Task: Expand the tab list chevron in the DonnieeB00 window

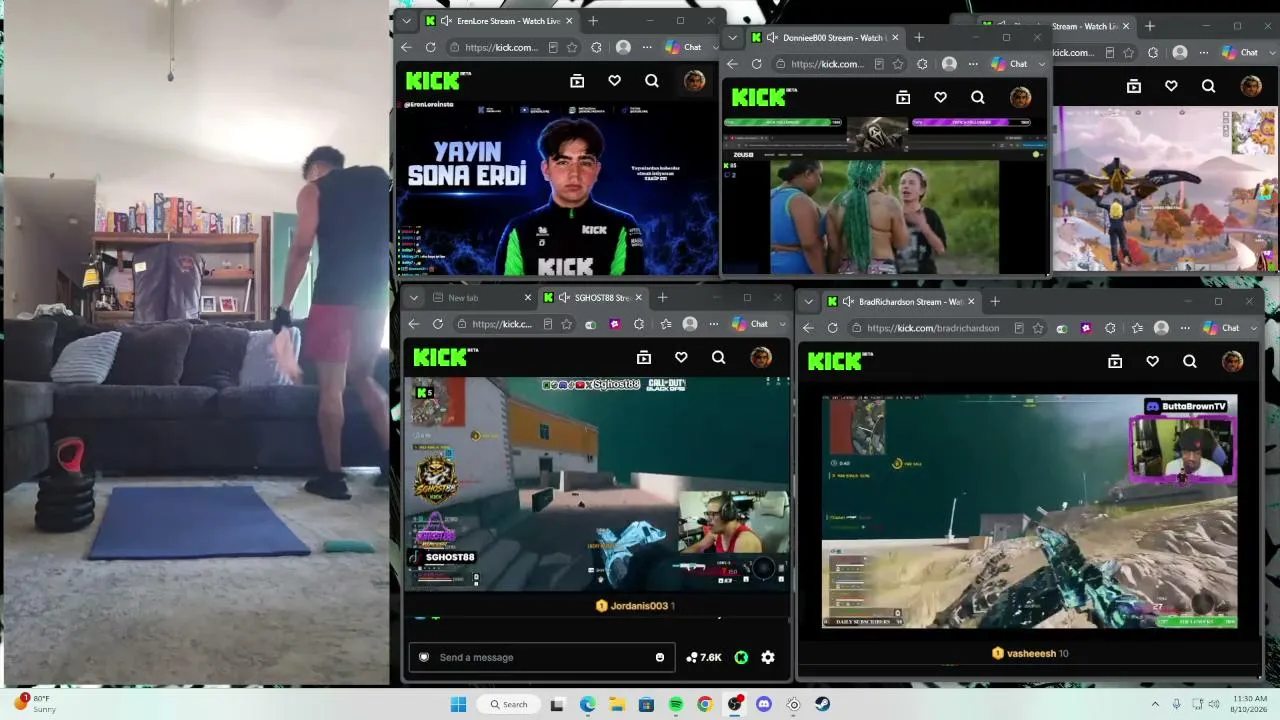Action: coord(732,38)
